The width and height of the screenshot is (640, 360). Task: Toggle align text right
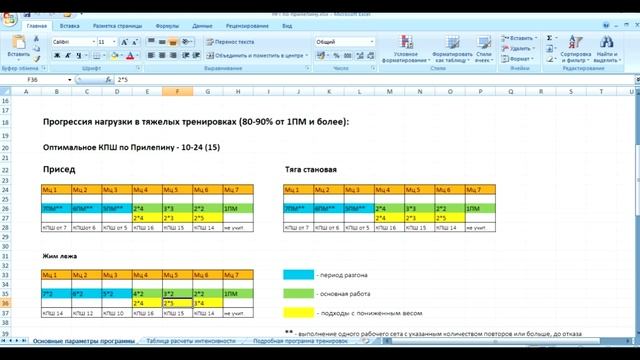(x=173, y=56)
